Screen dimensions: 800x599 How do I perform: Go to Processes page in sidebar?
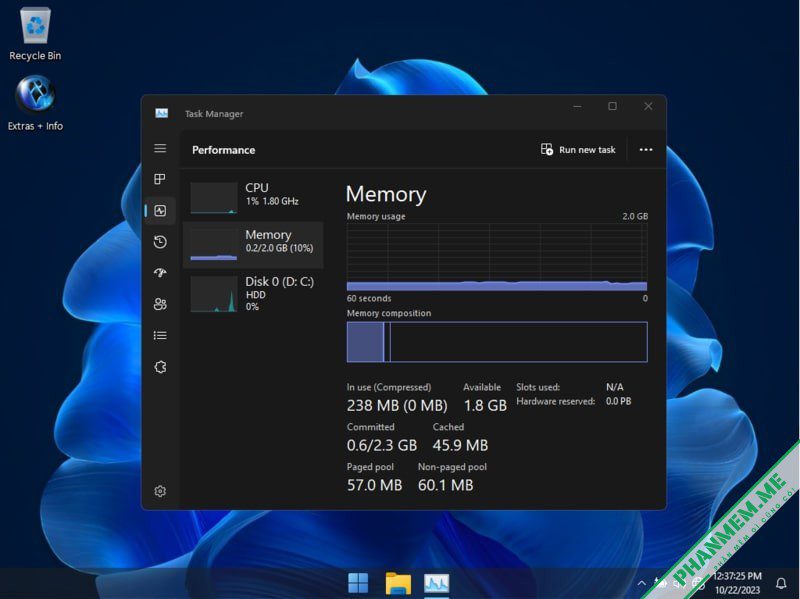pos(160,179)
